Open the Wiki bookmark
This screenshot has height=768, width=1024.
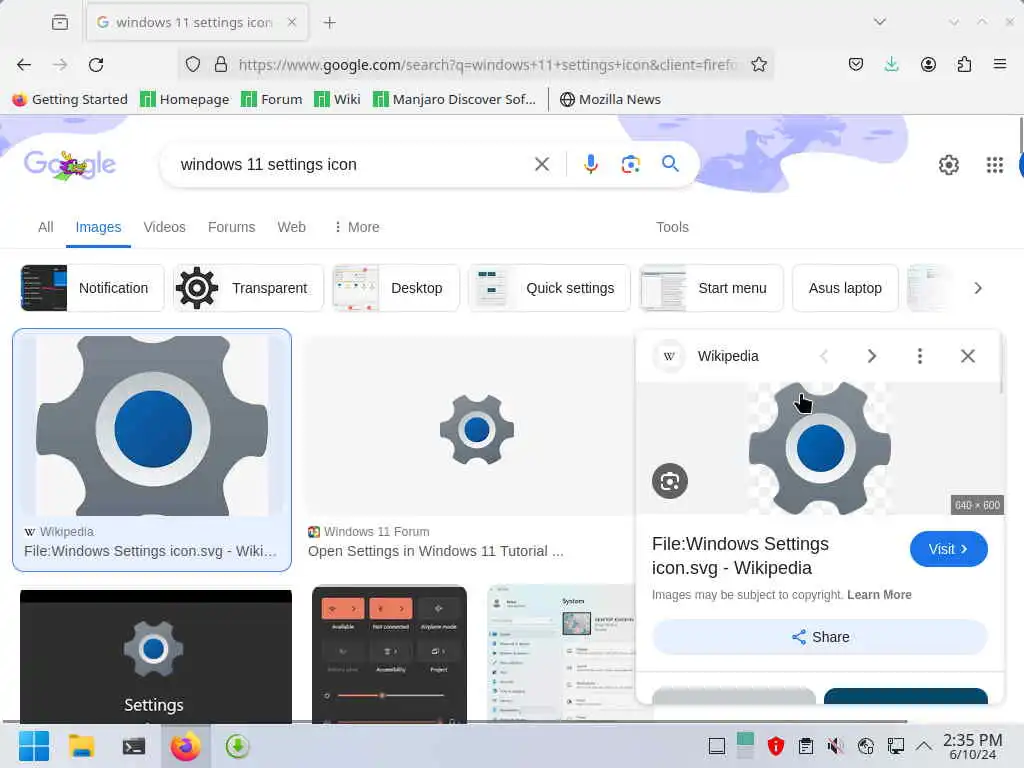click(x=337, y=99)
